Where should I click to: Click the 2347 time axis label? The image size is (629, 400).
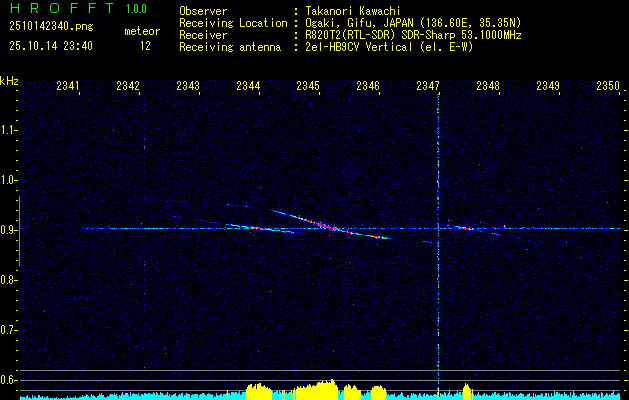pos(428,85)
